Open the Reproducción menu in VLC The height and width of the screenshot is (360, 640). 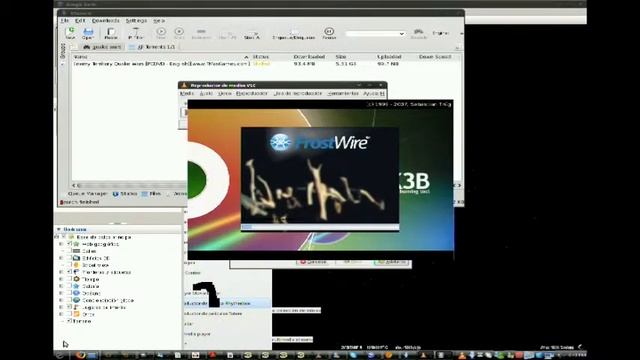(x=252, y=93)
